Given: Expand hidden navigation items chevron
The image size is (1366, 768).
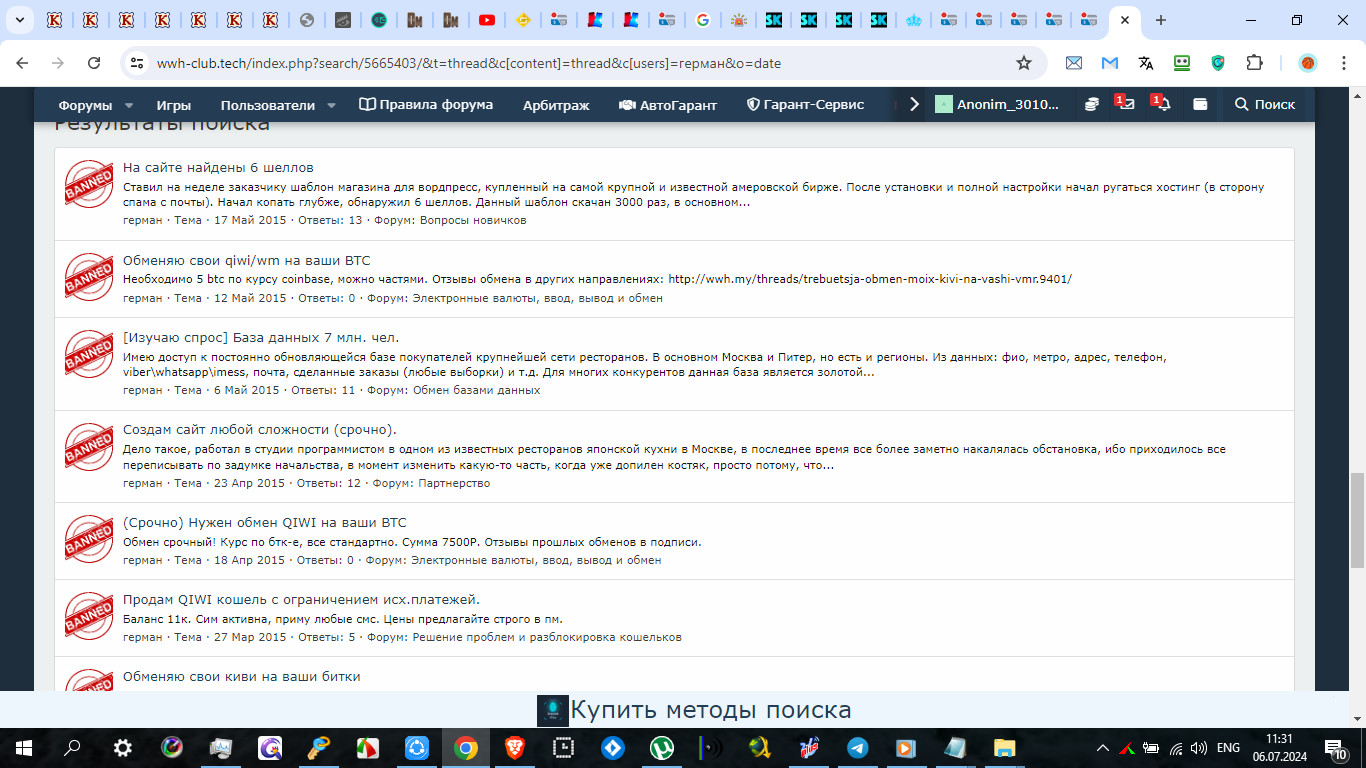Looking at the screenshot, I should click(914, 104).
